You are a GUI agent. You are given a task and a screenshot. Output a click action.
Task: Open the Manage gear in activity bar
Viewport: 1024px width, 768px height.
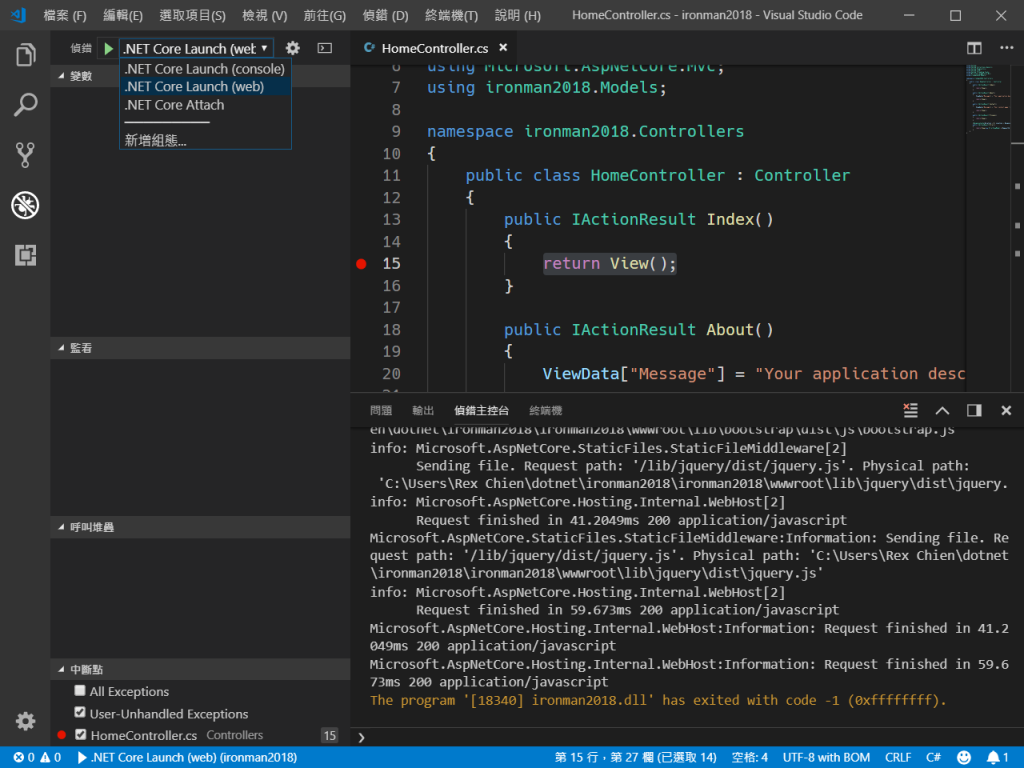point(25,721)
